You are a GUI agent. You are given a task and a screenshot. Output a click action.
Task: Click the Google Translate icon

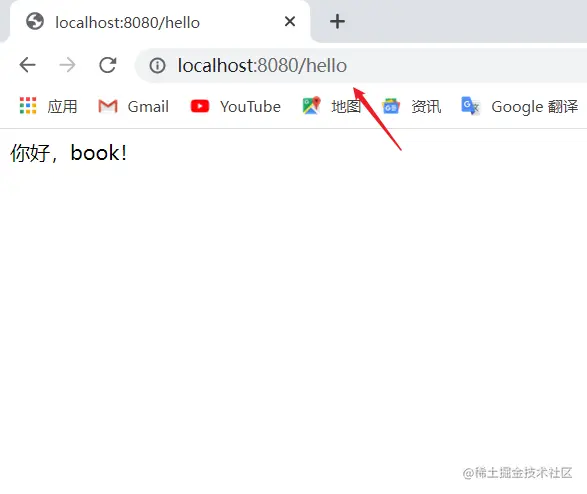[x=471, y=106]
